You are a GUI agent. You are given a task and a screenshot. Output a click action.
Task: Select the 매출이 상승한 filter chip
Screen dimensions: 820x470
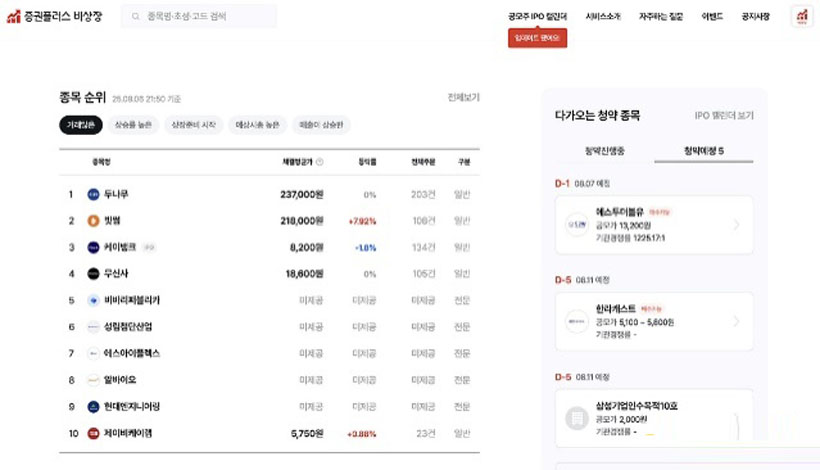pyautogui.click(x=320, y=125)
